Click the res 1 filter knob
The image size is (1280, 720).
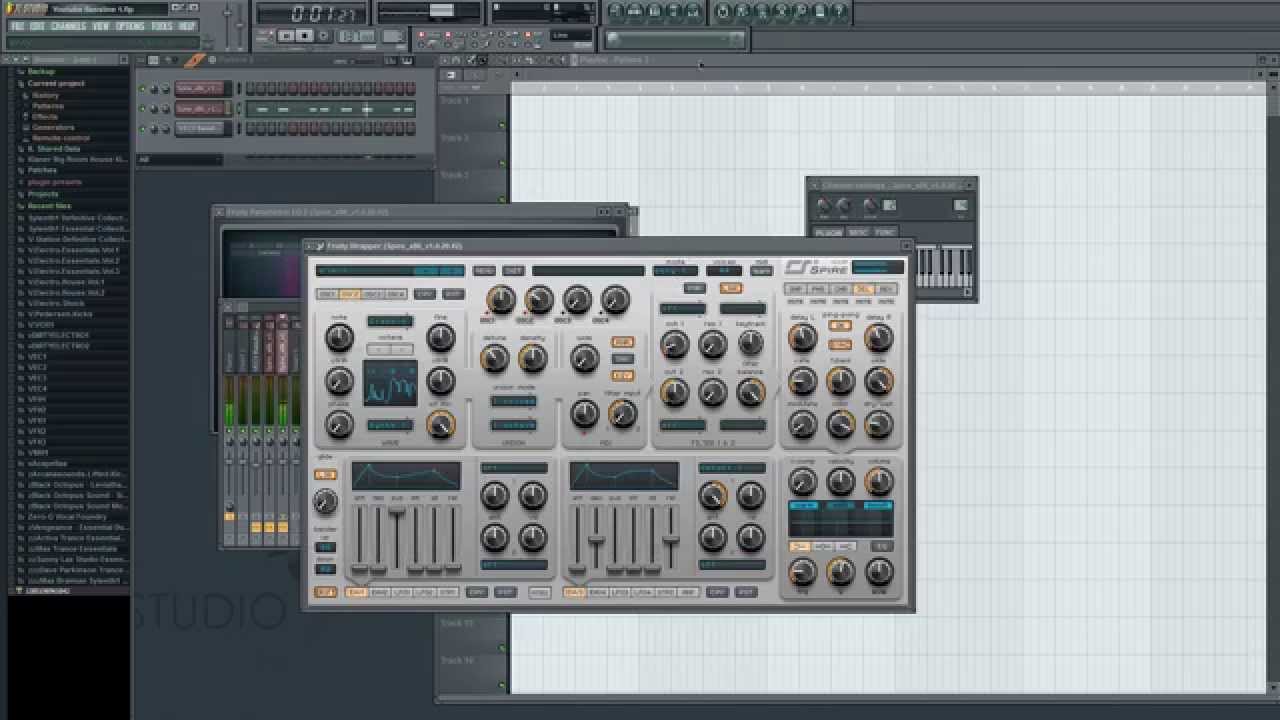(x=713, y=344)
